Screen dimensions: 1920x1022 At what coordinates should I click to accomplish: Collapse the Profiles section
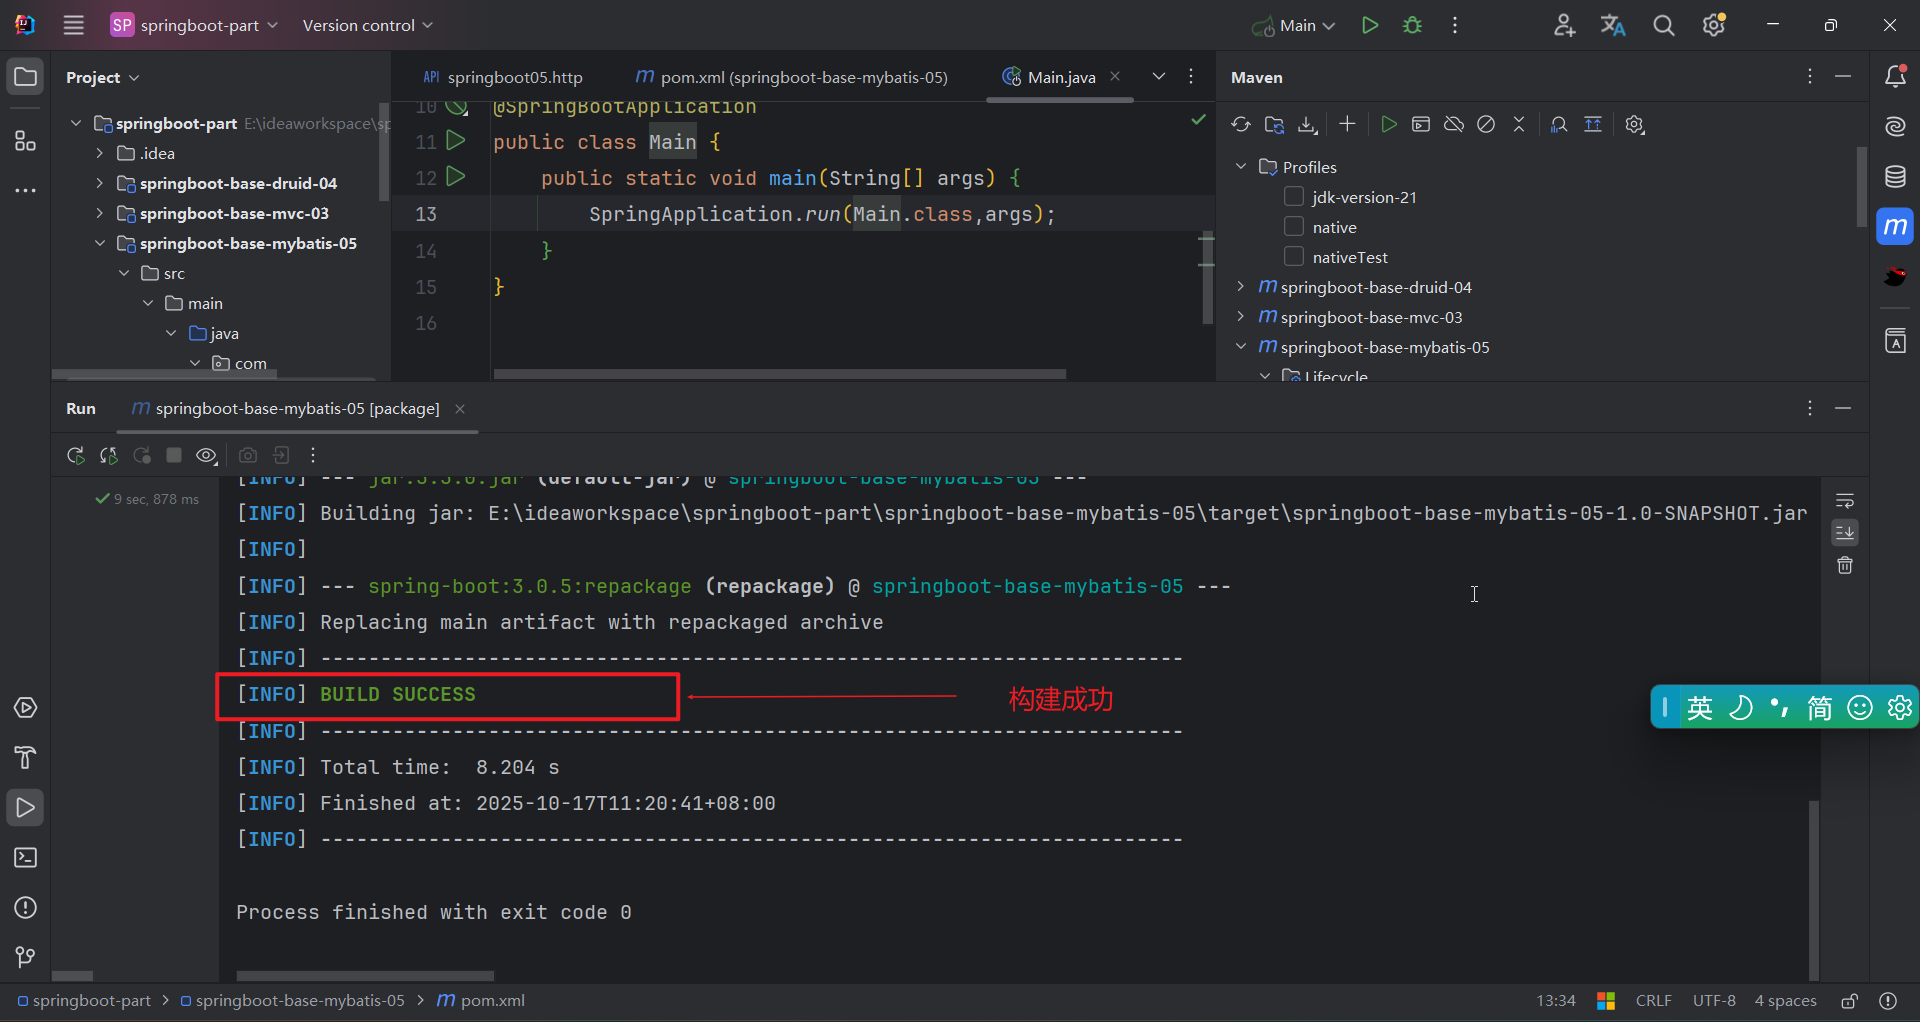point(1241,166)
